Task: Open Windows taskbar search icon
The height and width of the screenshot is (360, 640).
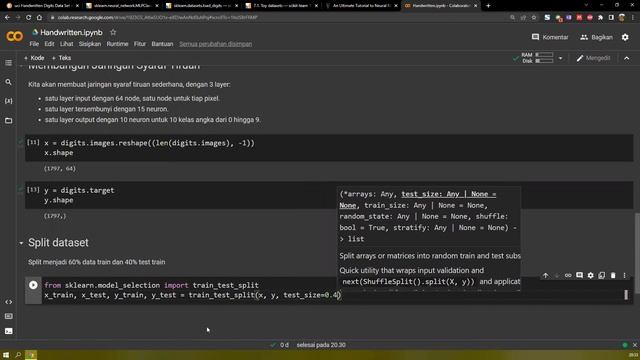Action: pyautogui.click(x=18, y=355)
